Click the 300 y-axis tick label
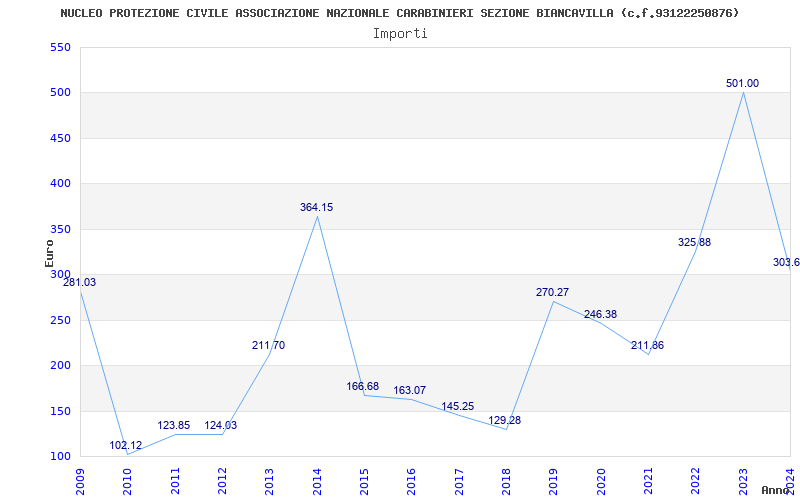Viewport: 800px width, 500px height. tap(60, 275)
